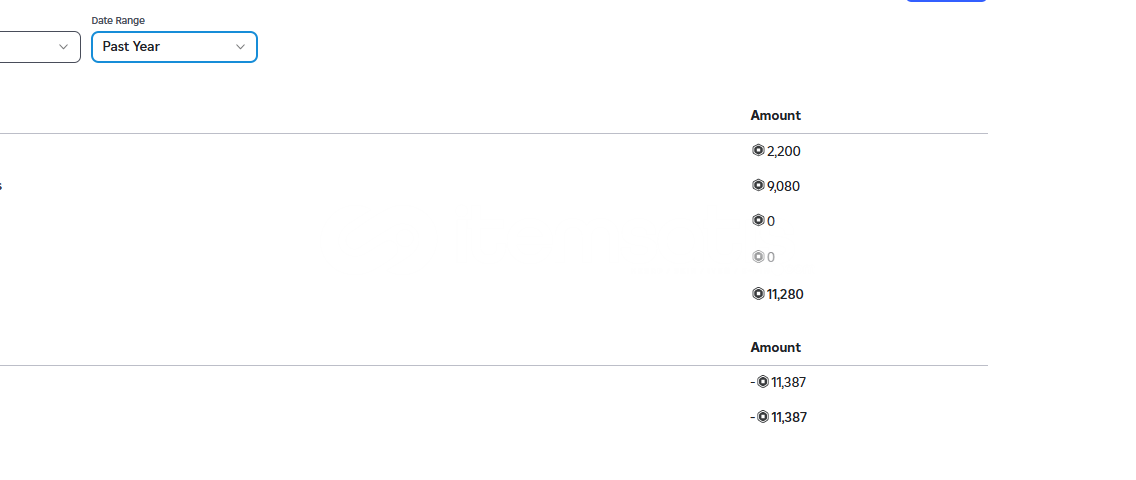Image resolution: width=1136 pixels, height=480 pixels.
Task: Select the 9,080 amount value
Action: 784,186
